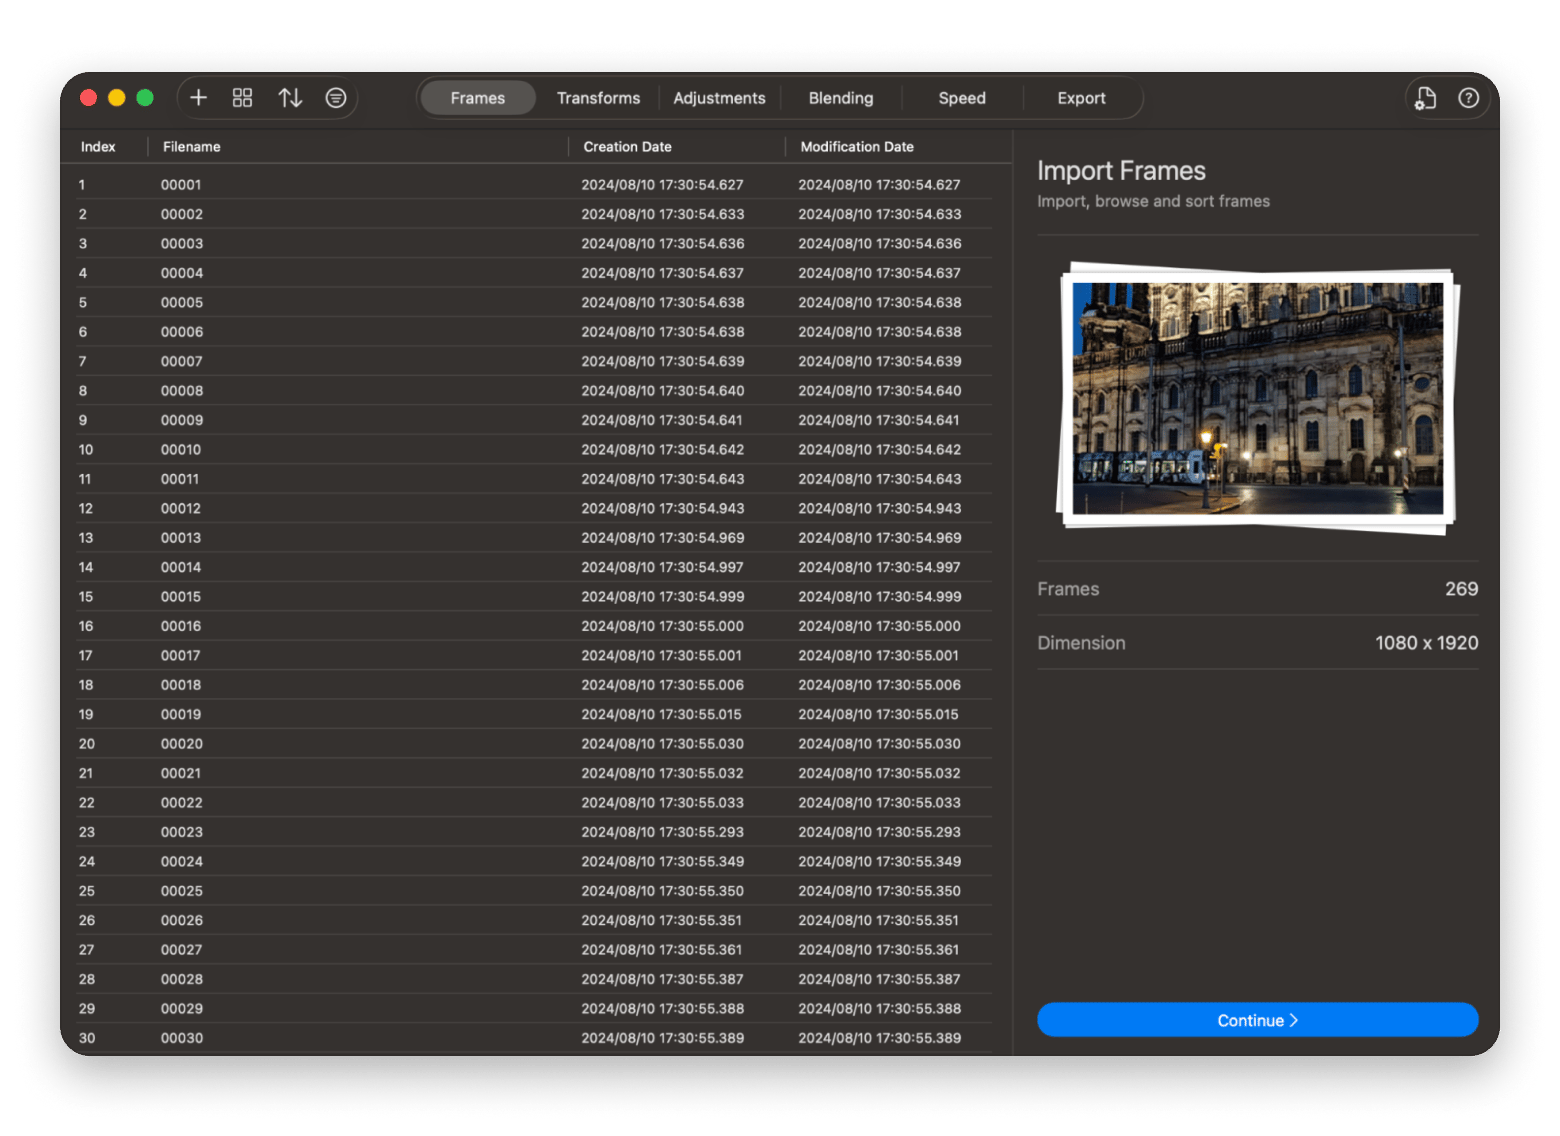Open the filter list icon

[336, 98]
